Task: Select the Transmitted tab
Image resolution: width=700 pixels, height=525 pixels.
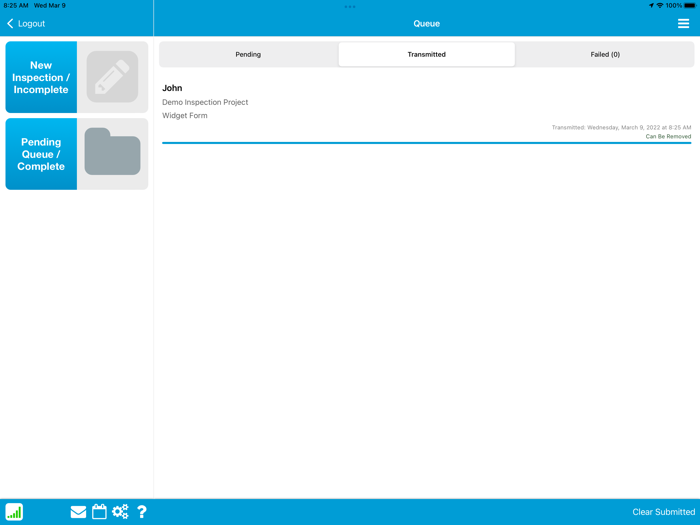Action: click(426, 54)
